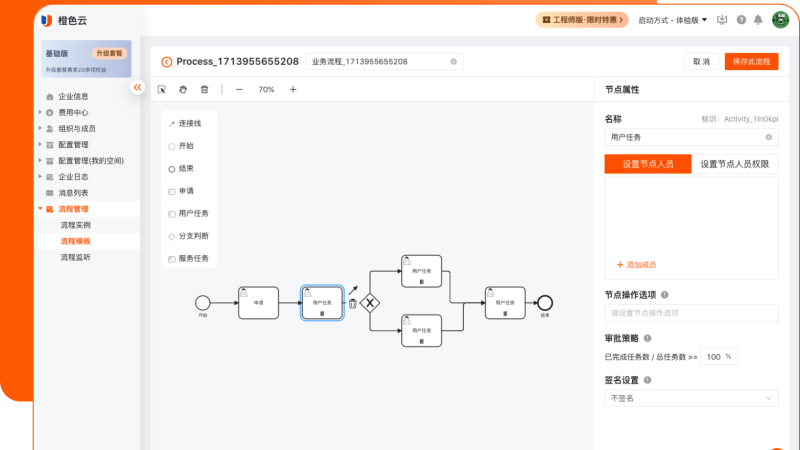This screenshot has width=800, height=450.
Task: Click the 保存此流程 button
Action: tap(752, 62)
